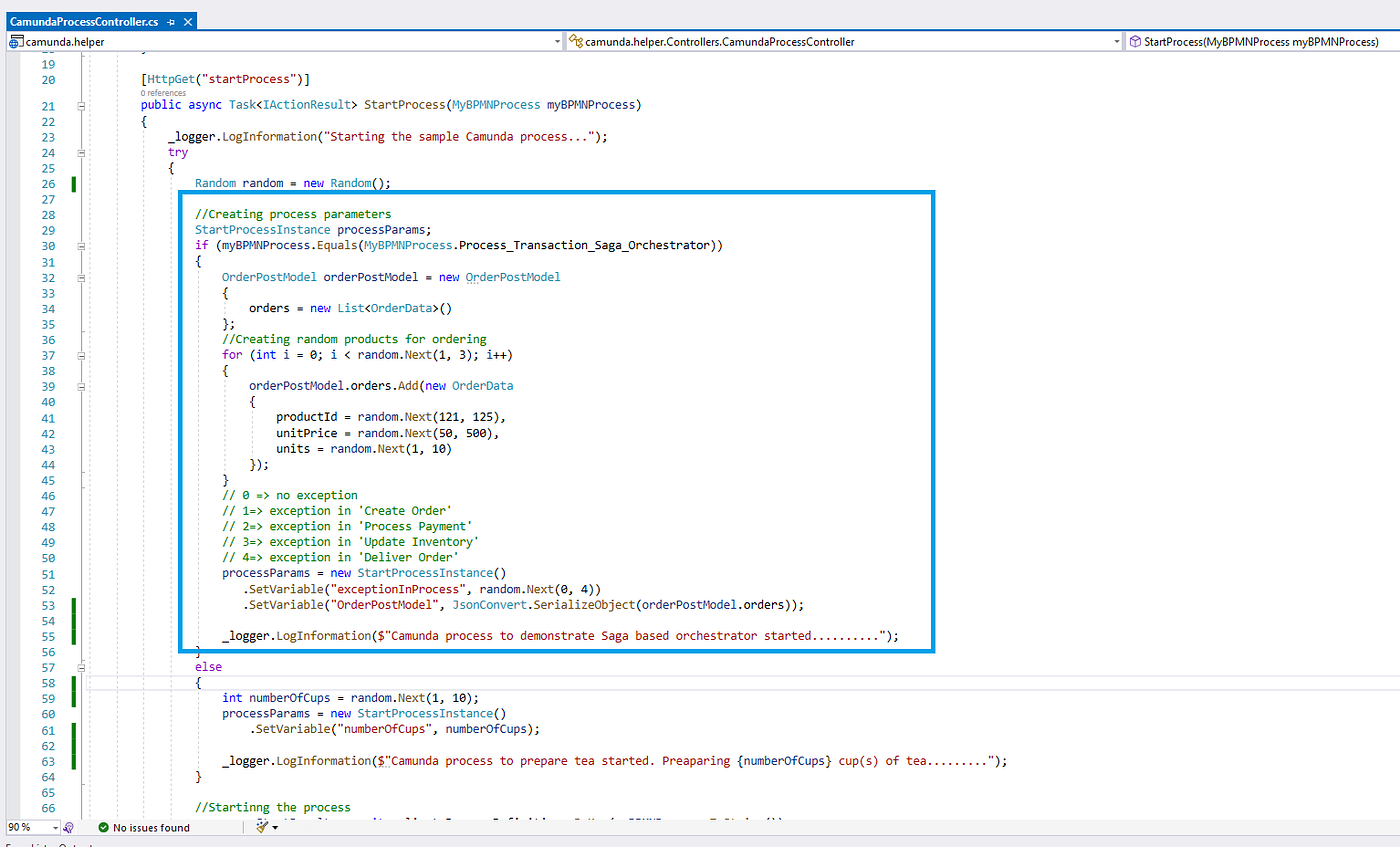This screenshot has width=1400, height=847.
Task: Open the 90 % zoom level dropdown
Action: tap(33, 828)
